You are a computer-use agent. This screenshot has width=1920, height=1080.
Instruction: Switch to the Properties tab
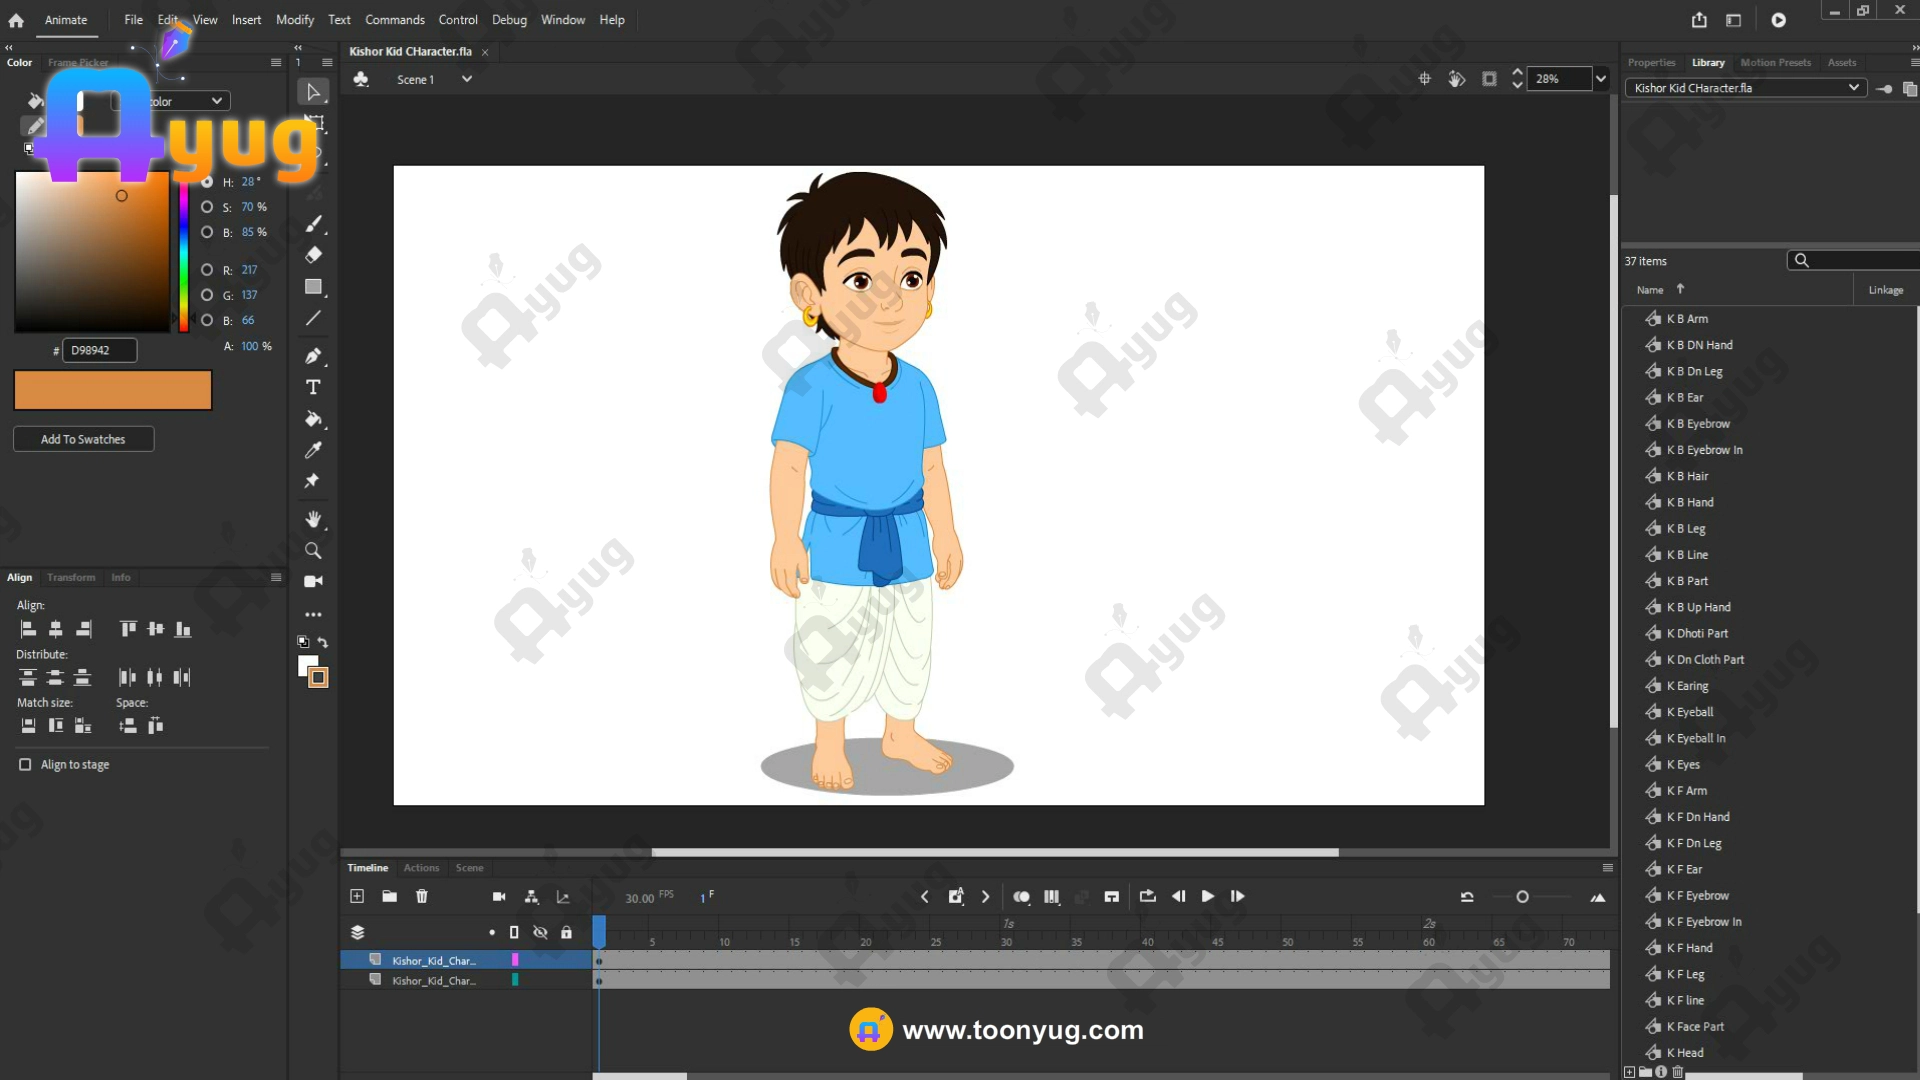coord(1651,62)
